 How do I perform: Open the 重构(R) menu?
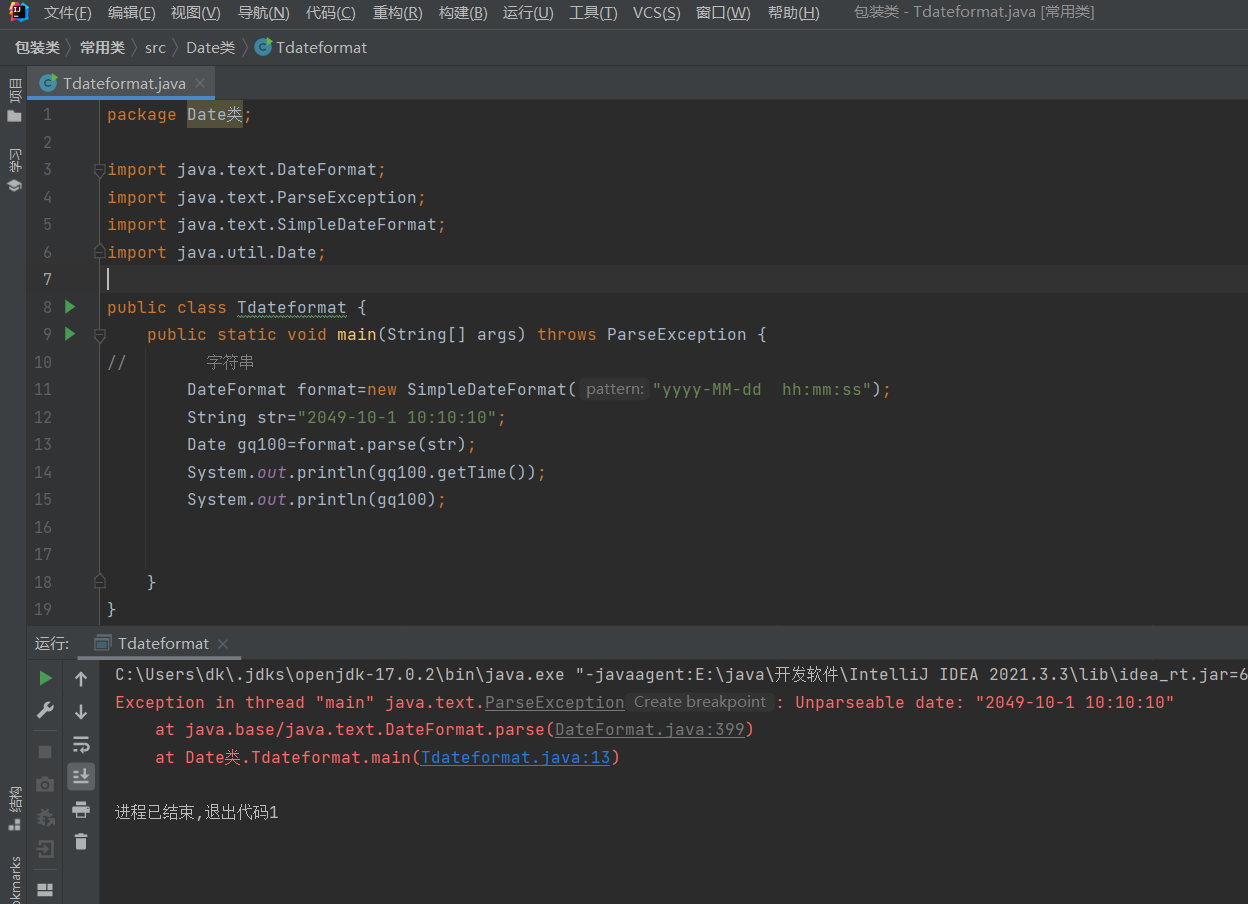click(x=397, y=13)
